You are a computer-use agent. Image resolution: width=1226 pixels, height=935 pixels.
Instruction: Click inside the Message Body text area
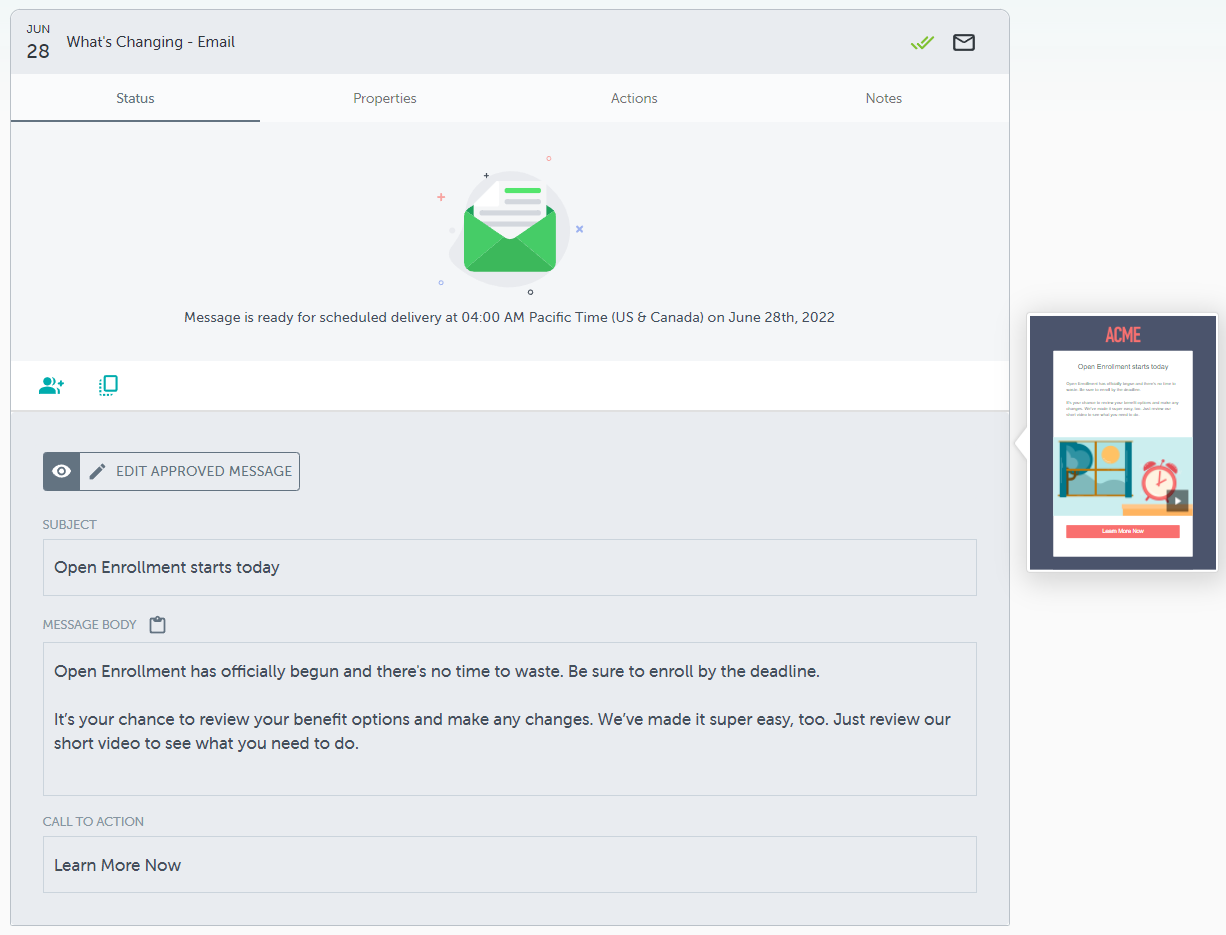click(509, 718)
